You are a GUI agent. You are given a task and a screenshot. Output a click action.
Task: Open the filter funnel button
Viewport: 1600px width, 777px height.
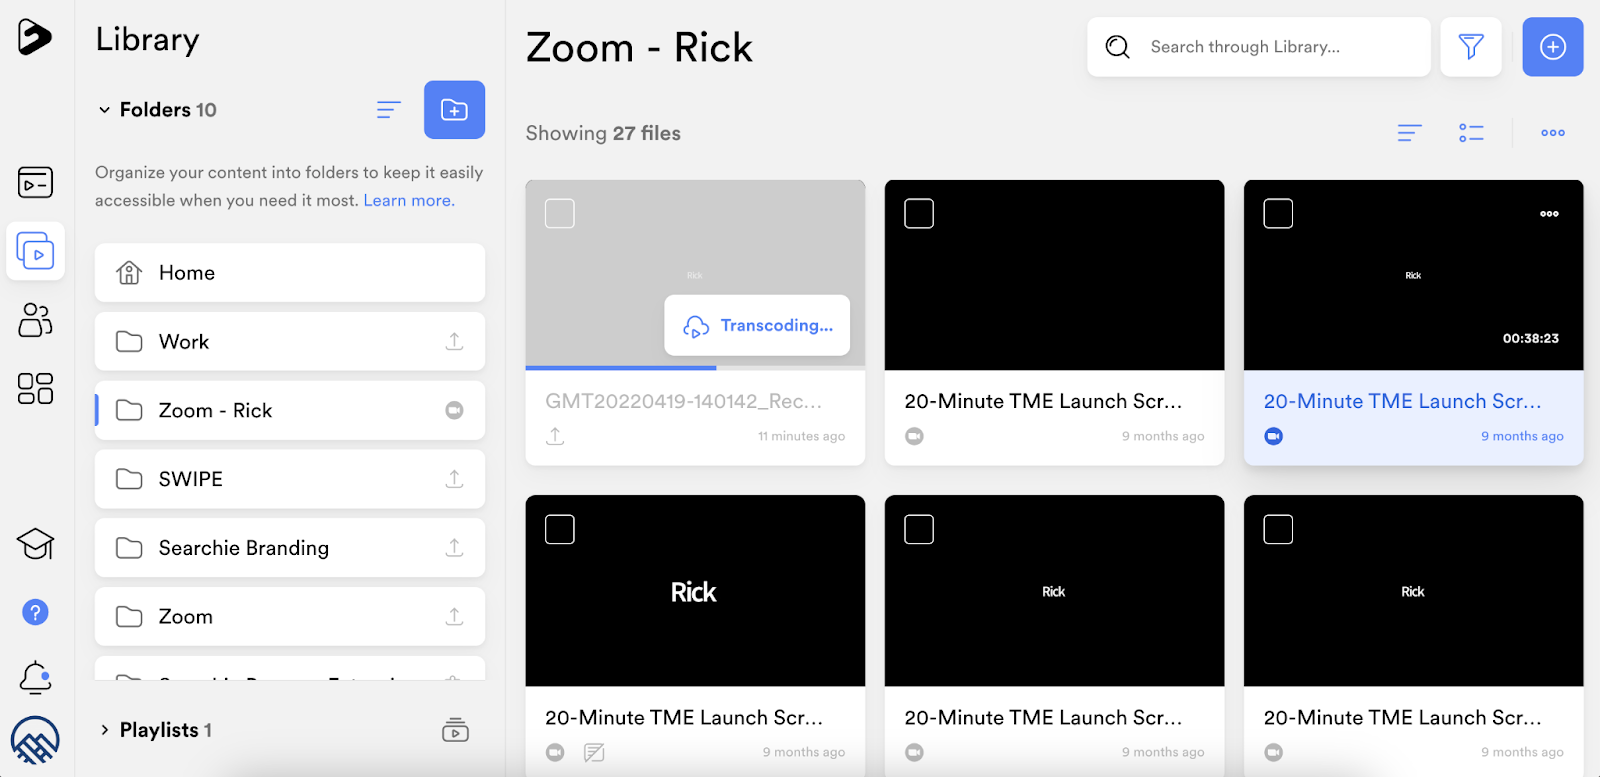point(1471,47)
